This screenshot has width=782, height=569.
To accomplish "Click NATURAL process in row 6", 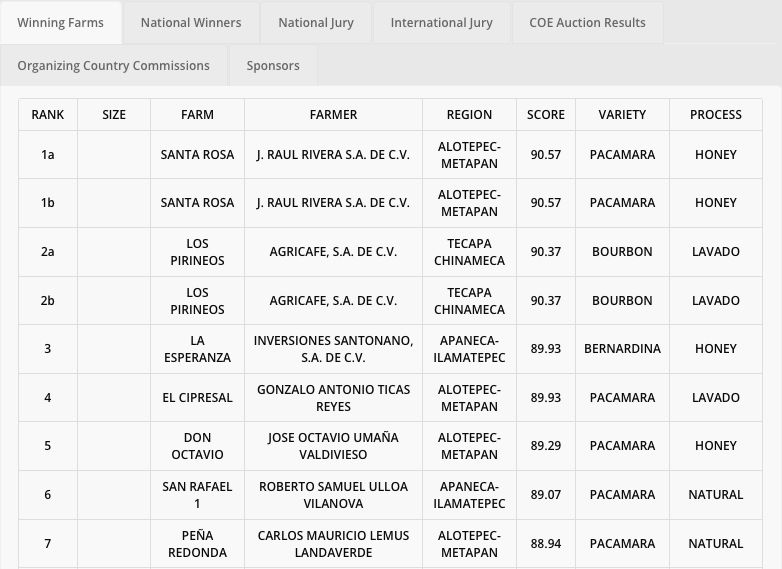I will point(716,495).
